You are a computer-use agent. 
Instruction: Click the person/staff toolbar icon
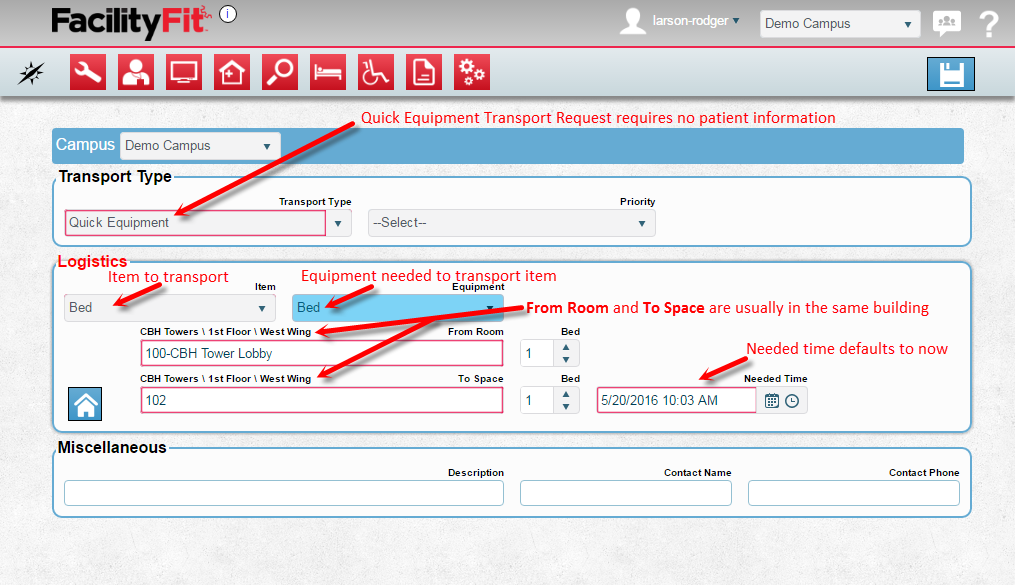click(x=136, y=72)
